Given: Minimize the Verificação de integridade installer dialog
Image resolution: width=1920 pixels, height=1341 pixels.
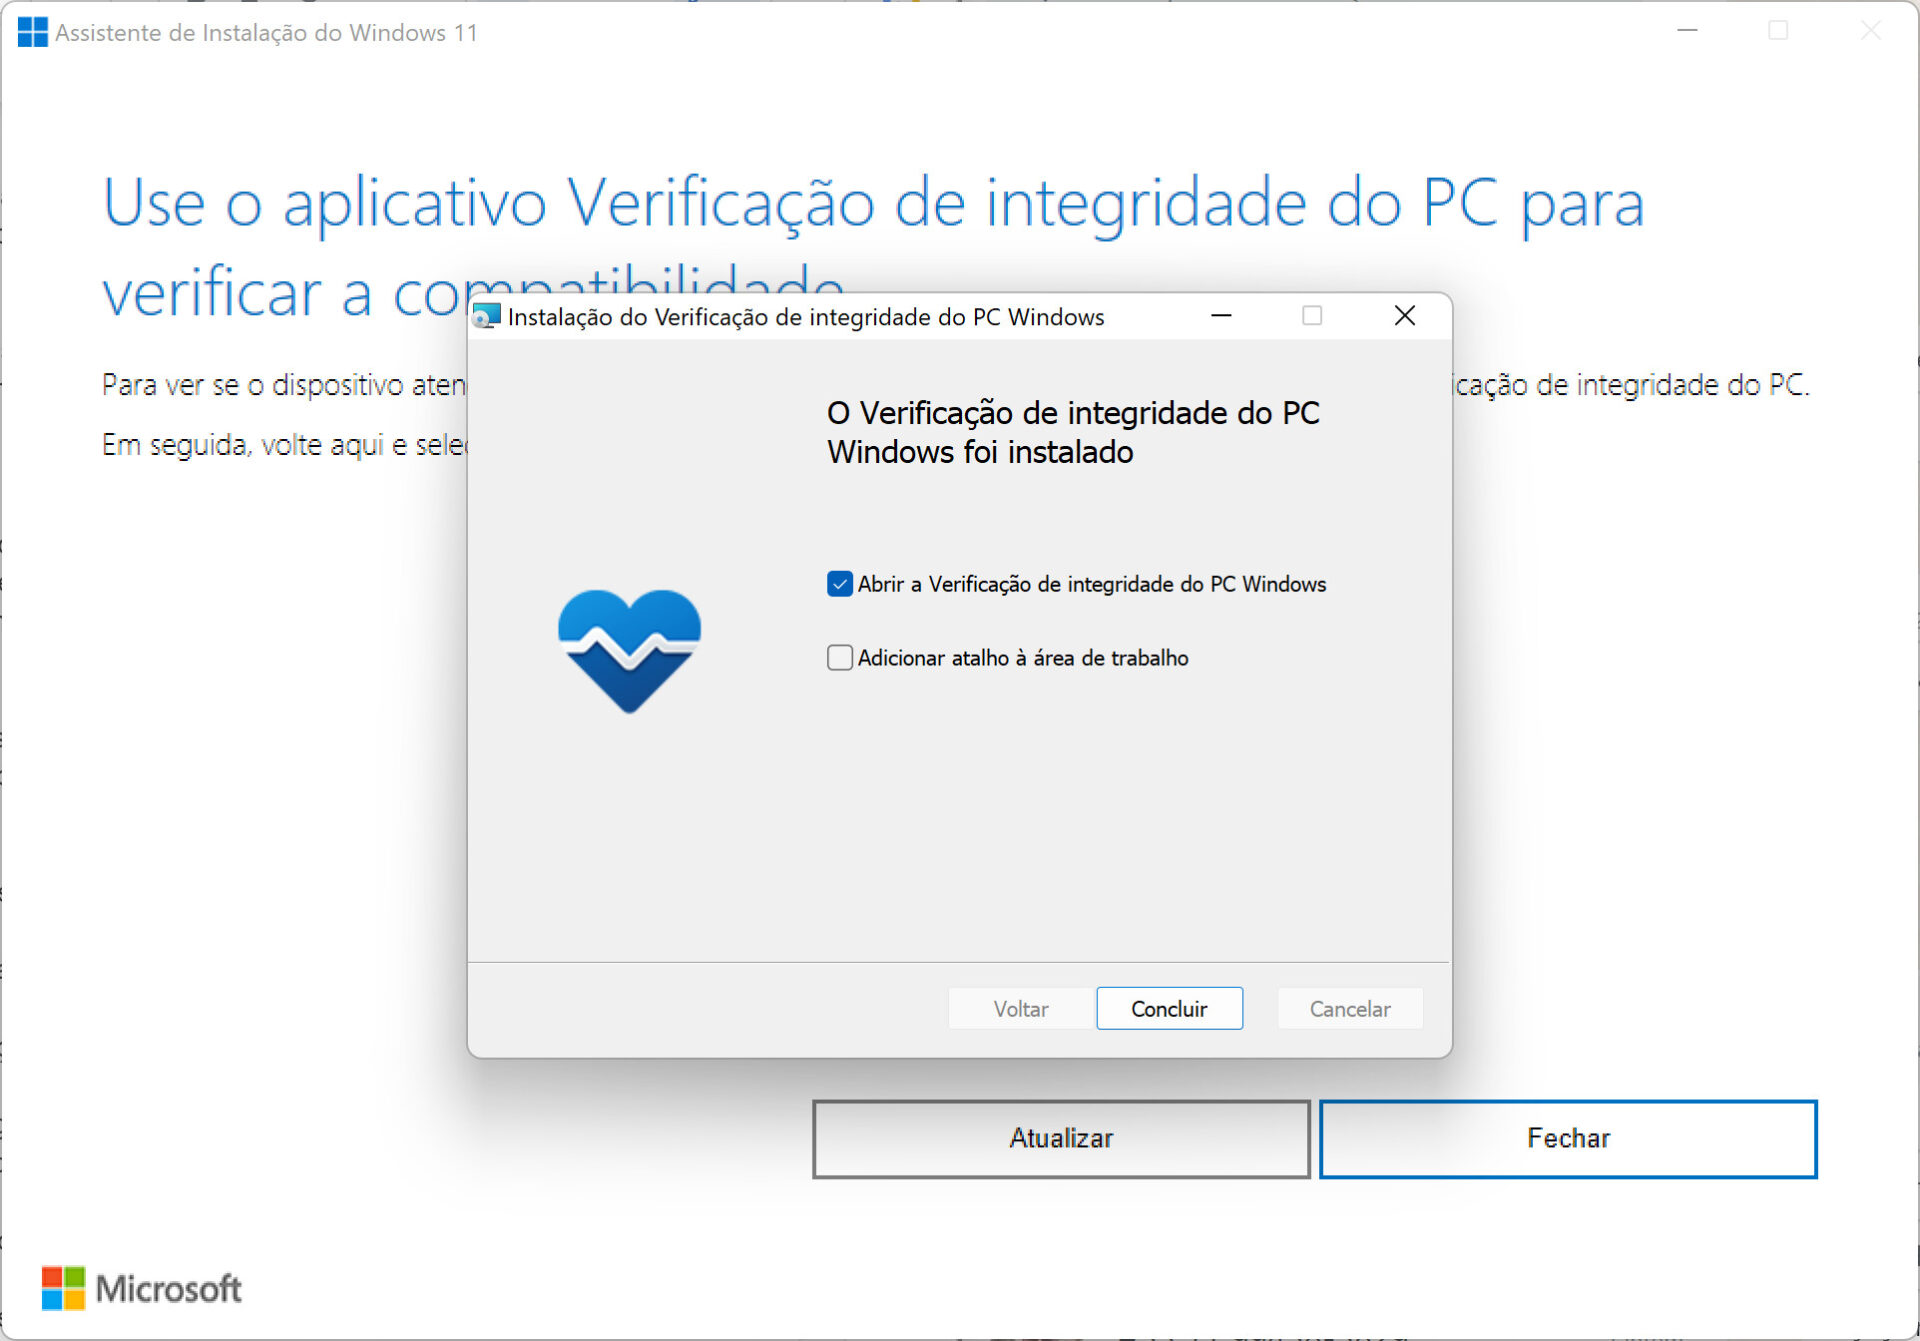Looking at the screenshot, I should [x=1221, y=316].
